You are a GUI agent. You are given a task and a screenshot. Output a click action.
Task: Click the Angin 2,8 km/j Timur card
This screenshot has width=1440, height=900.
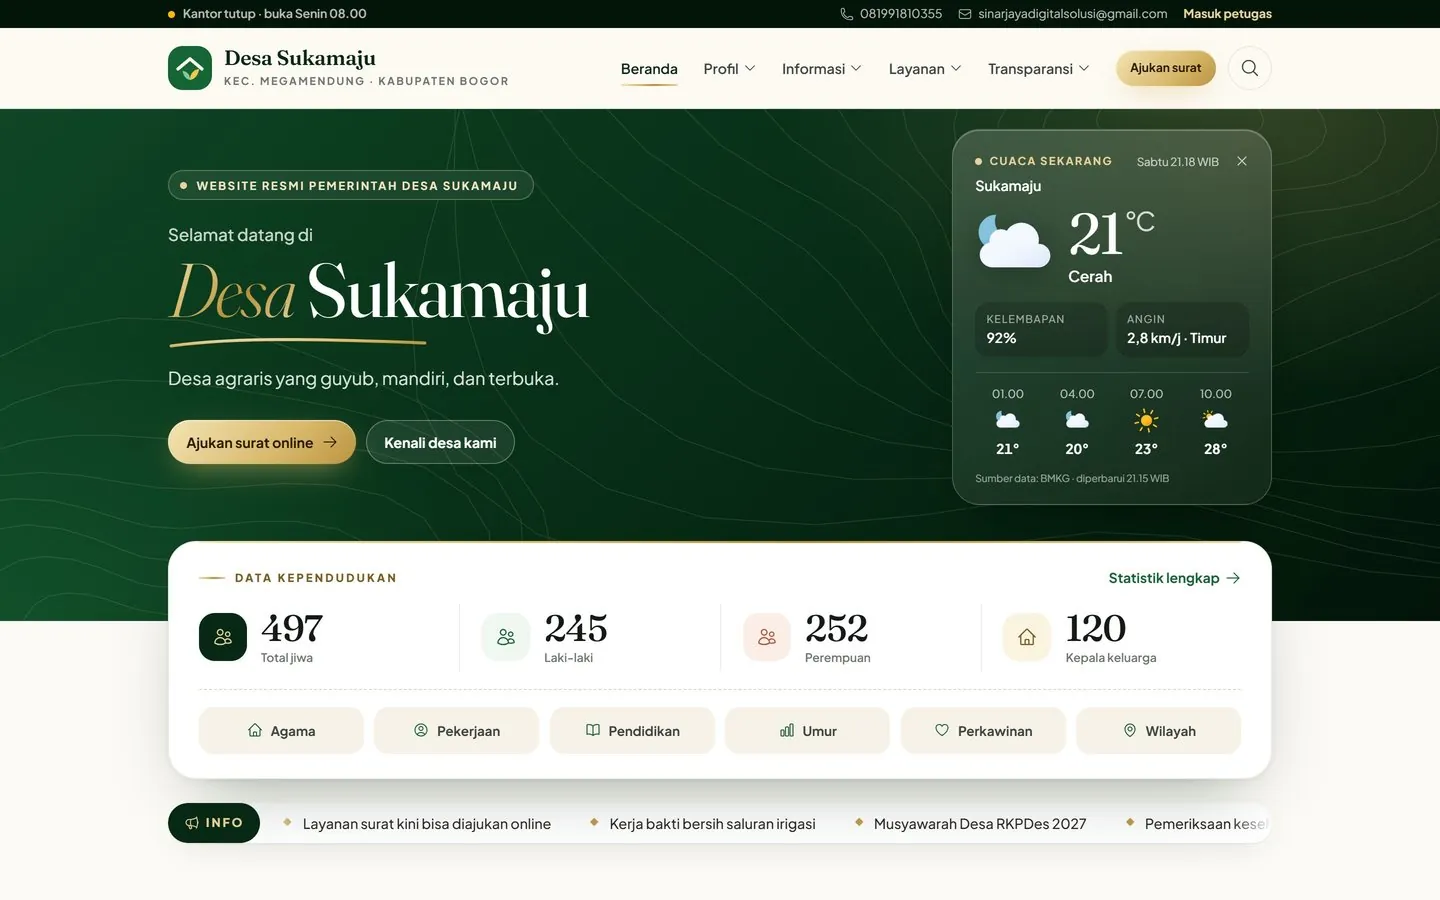click(1182, 329)
